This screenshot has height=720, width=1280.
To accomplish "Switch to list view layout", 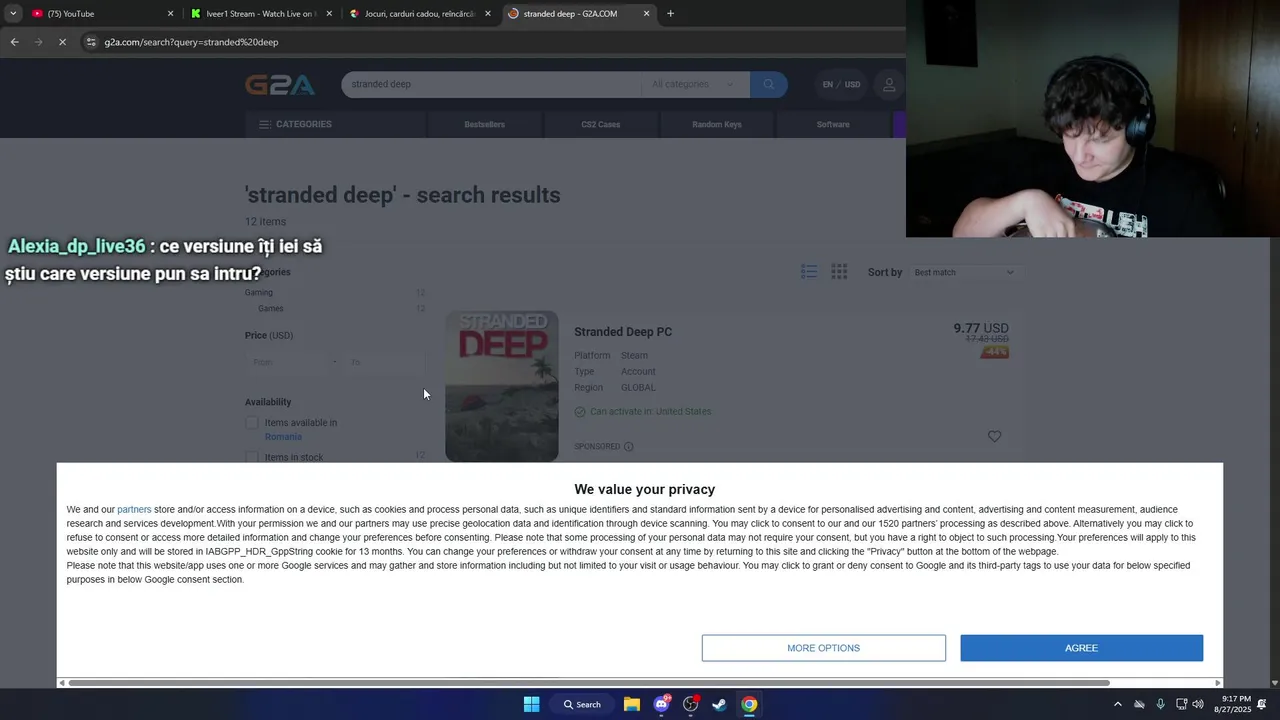I will pyautogui.click(x=809, y=272).
